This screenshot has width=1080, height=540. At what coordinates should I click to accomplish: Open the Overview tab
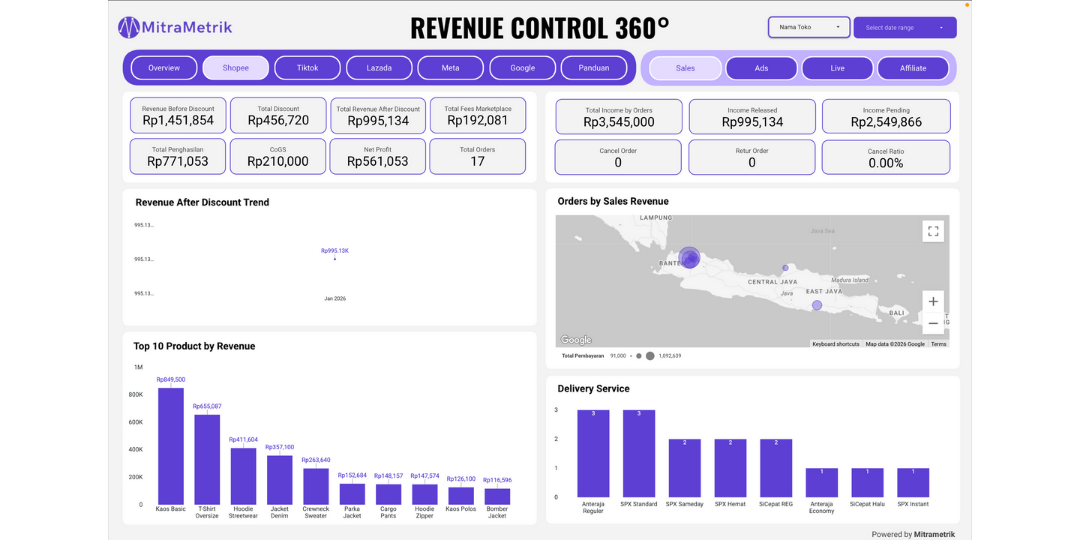coord(164,68)
